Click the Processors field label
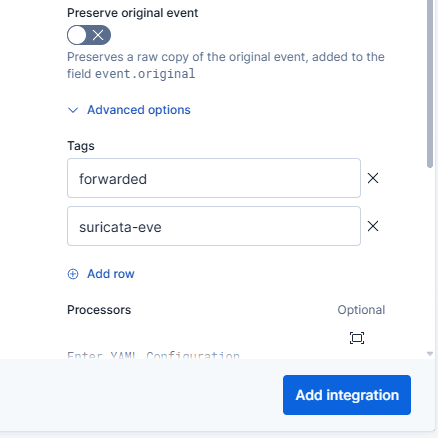The image size is (438, 438). click(99, 310)
